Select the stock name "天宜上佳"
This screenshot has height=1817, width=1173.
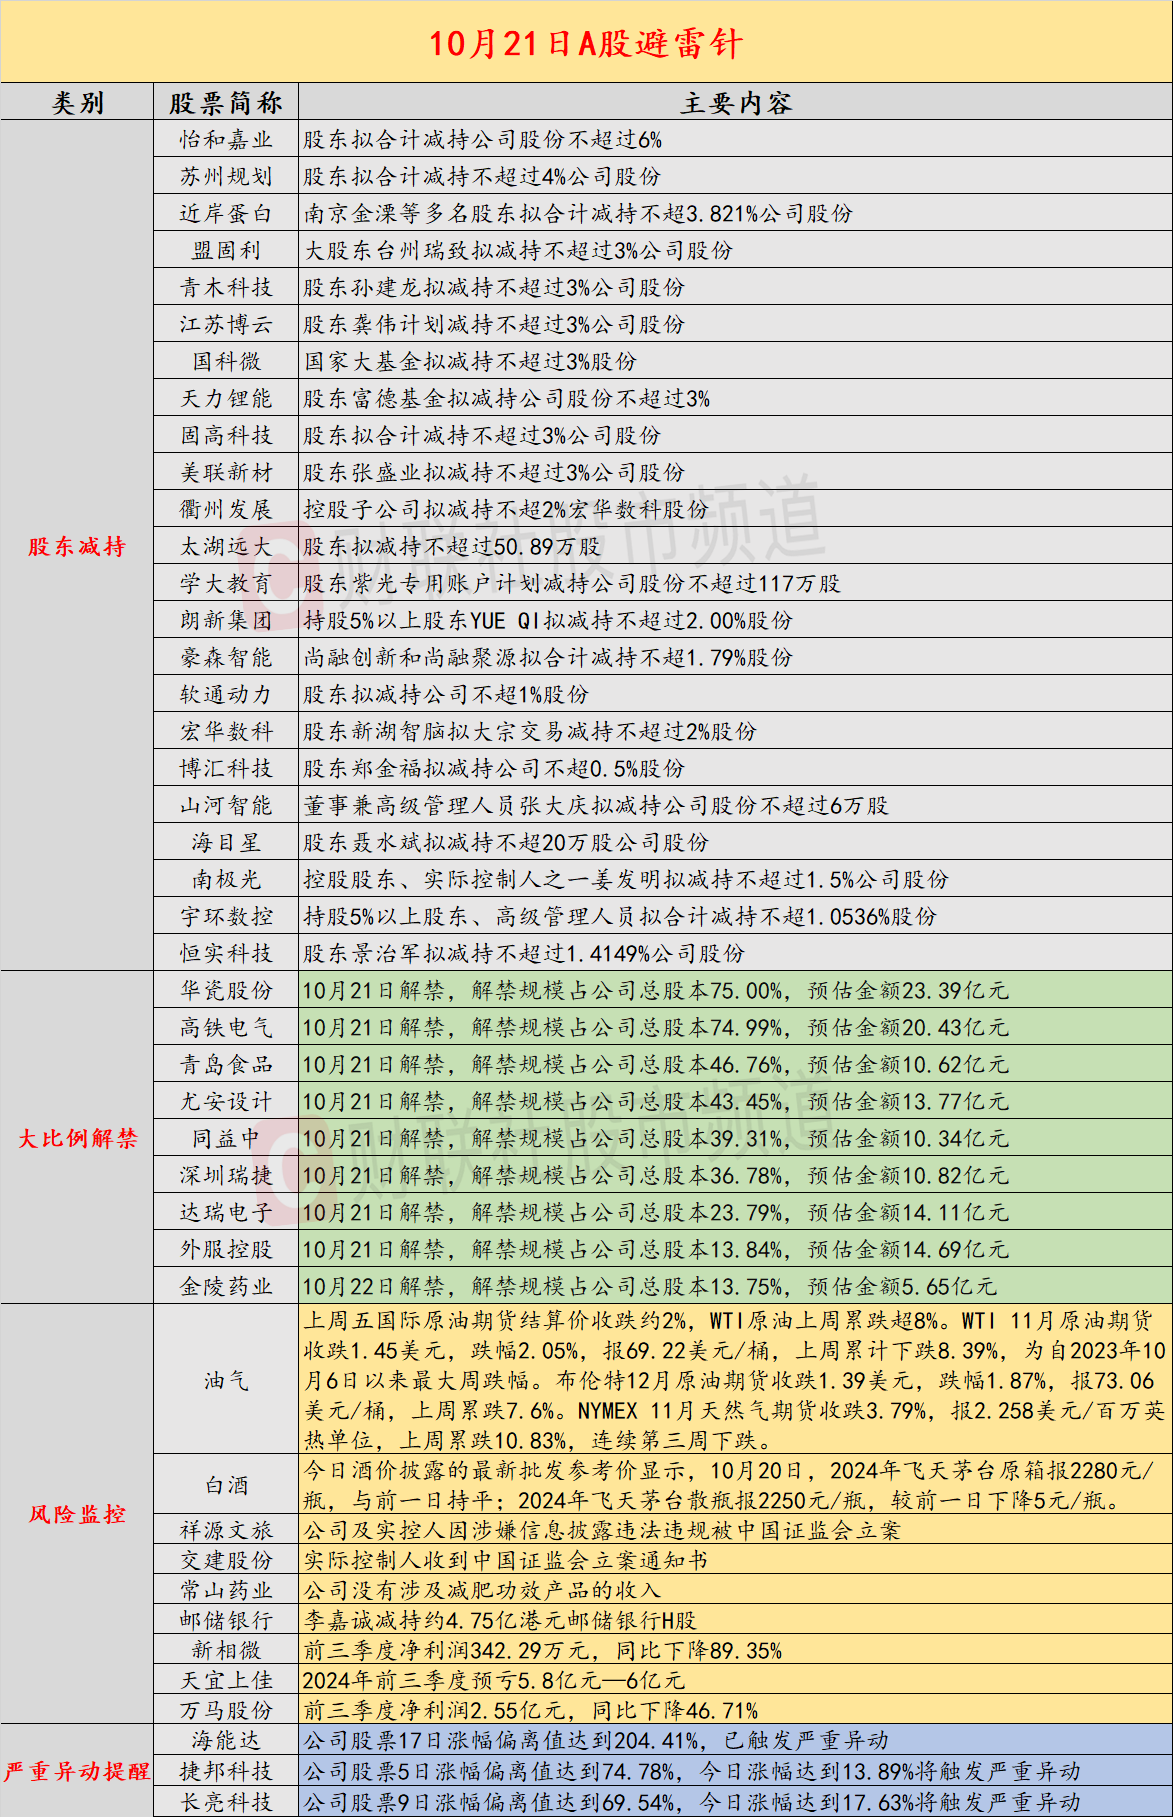(226, 1681)
